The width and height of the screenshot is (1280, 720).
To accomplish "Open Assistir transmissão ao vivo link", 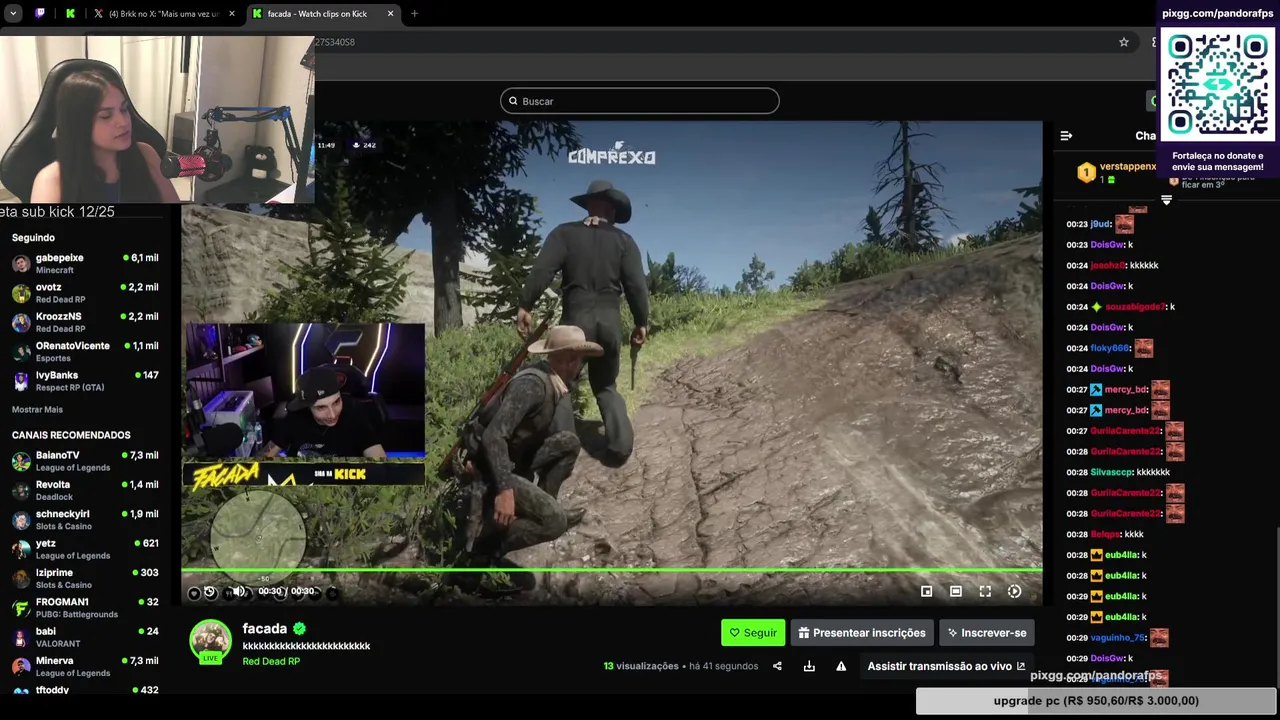I will tap(946, 666).
